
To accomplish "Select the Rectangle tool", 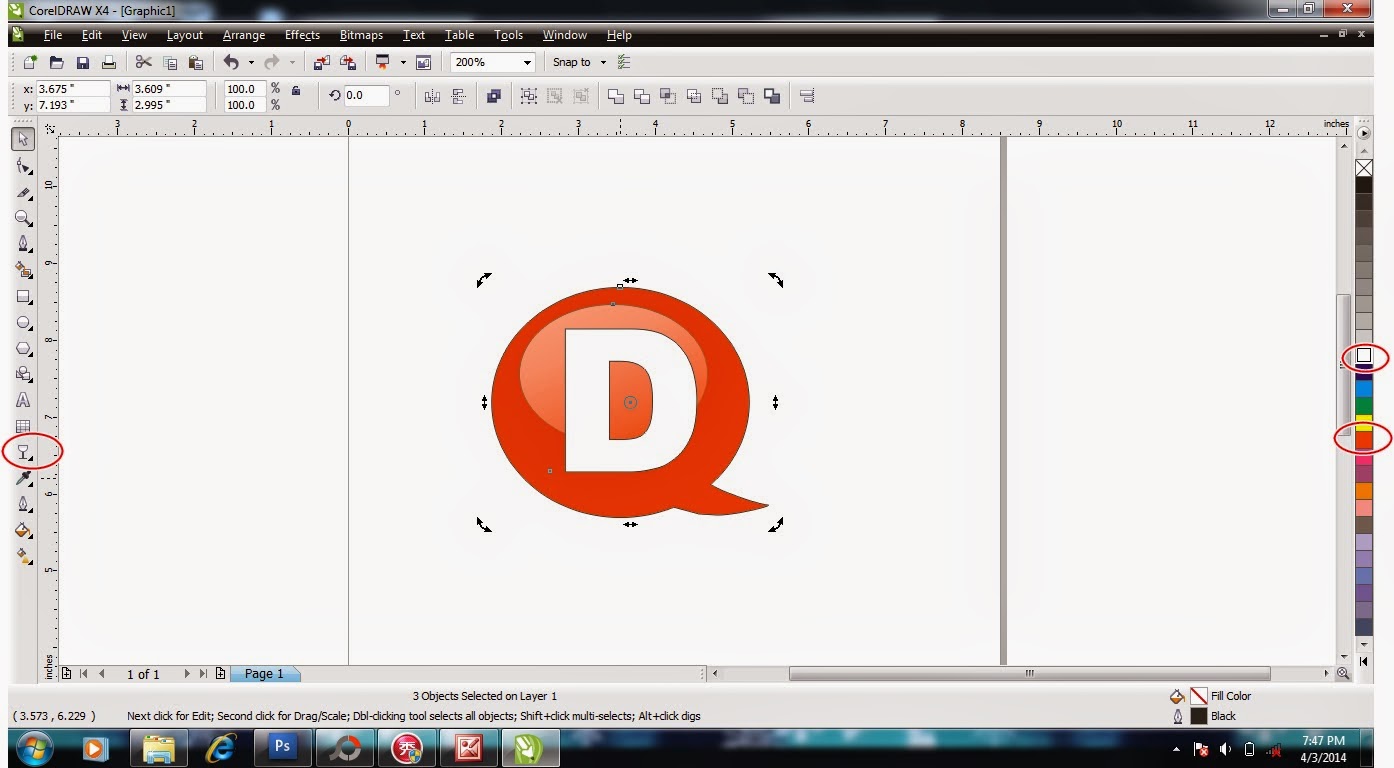I will point(22,296).
